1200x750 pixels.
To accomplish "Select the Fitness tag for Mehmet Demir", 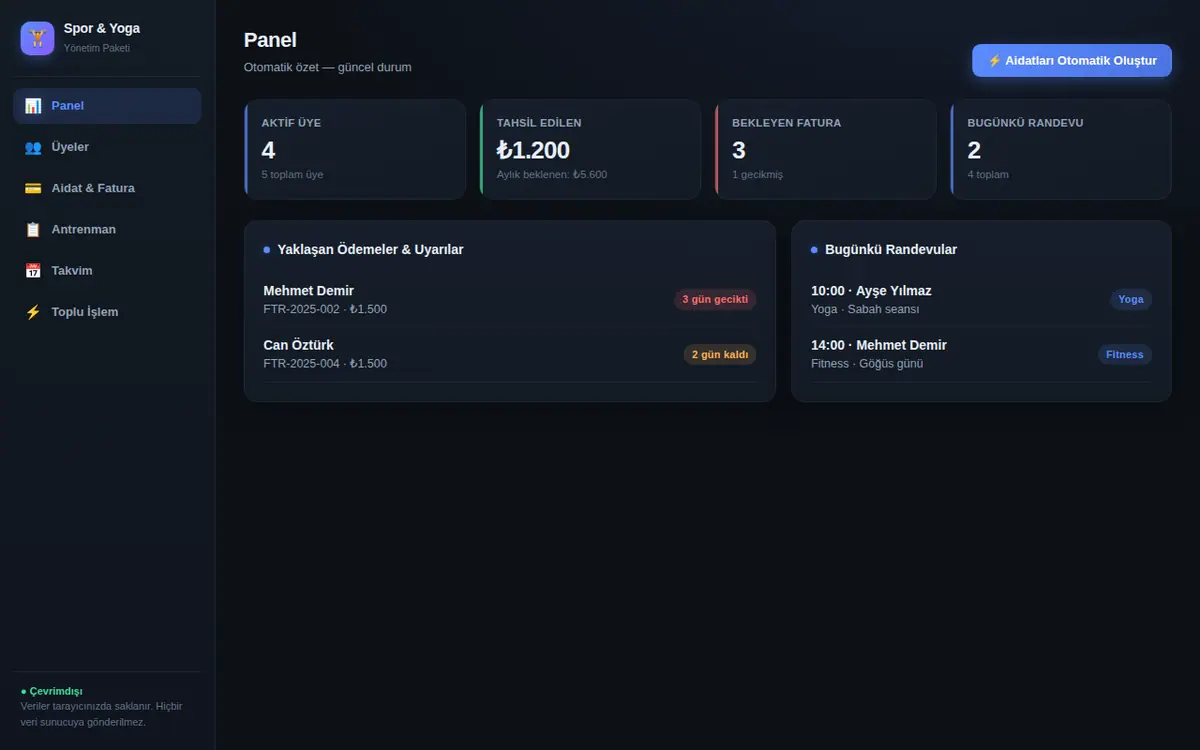I will [1125, 354].
